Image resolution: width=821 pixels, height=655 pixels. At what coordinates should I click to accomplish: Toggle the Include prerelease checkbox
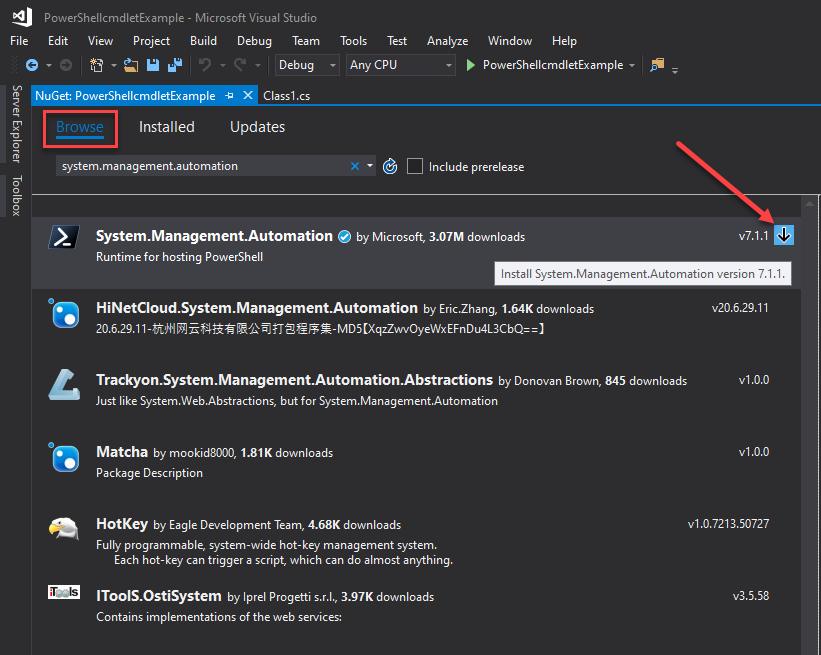pos(415,166)
